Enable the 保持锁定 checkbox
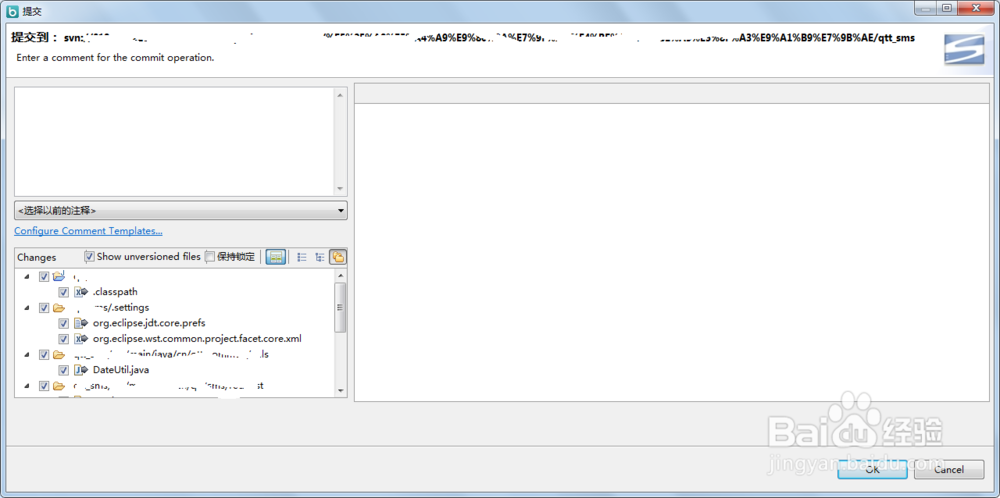 point(210,256)
